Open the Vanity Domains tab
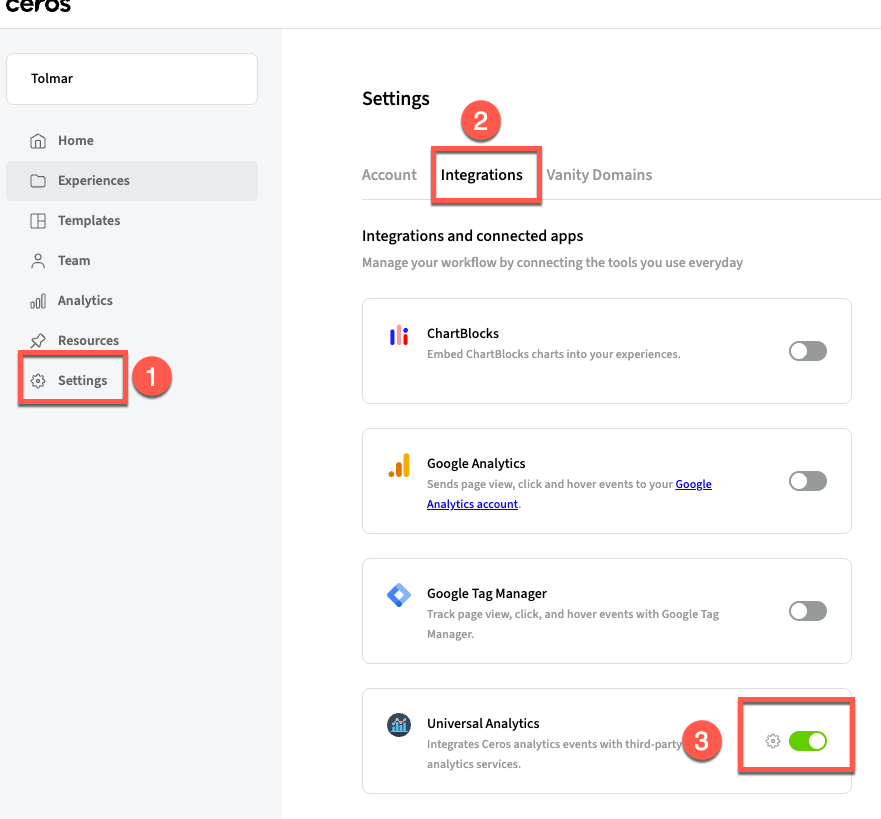This screenshot has width=881, height=819. pos(599,175)
